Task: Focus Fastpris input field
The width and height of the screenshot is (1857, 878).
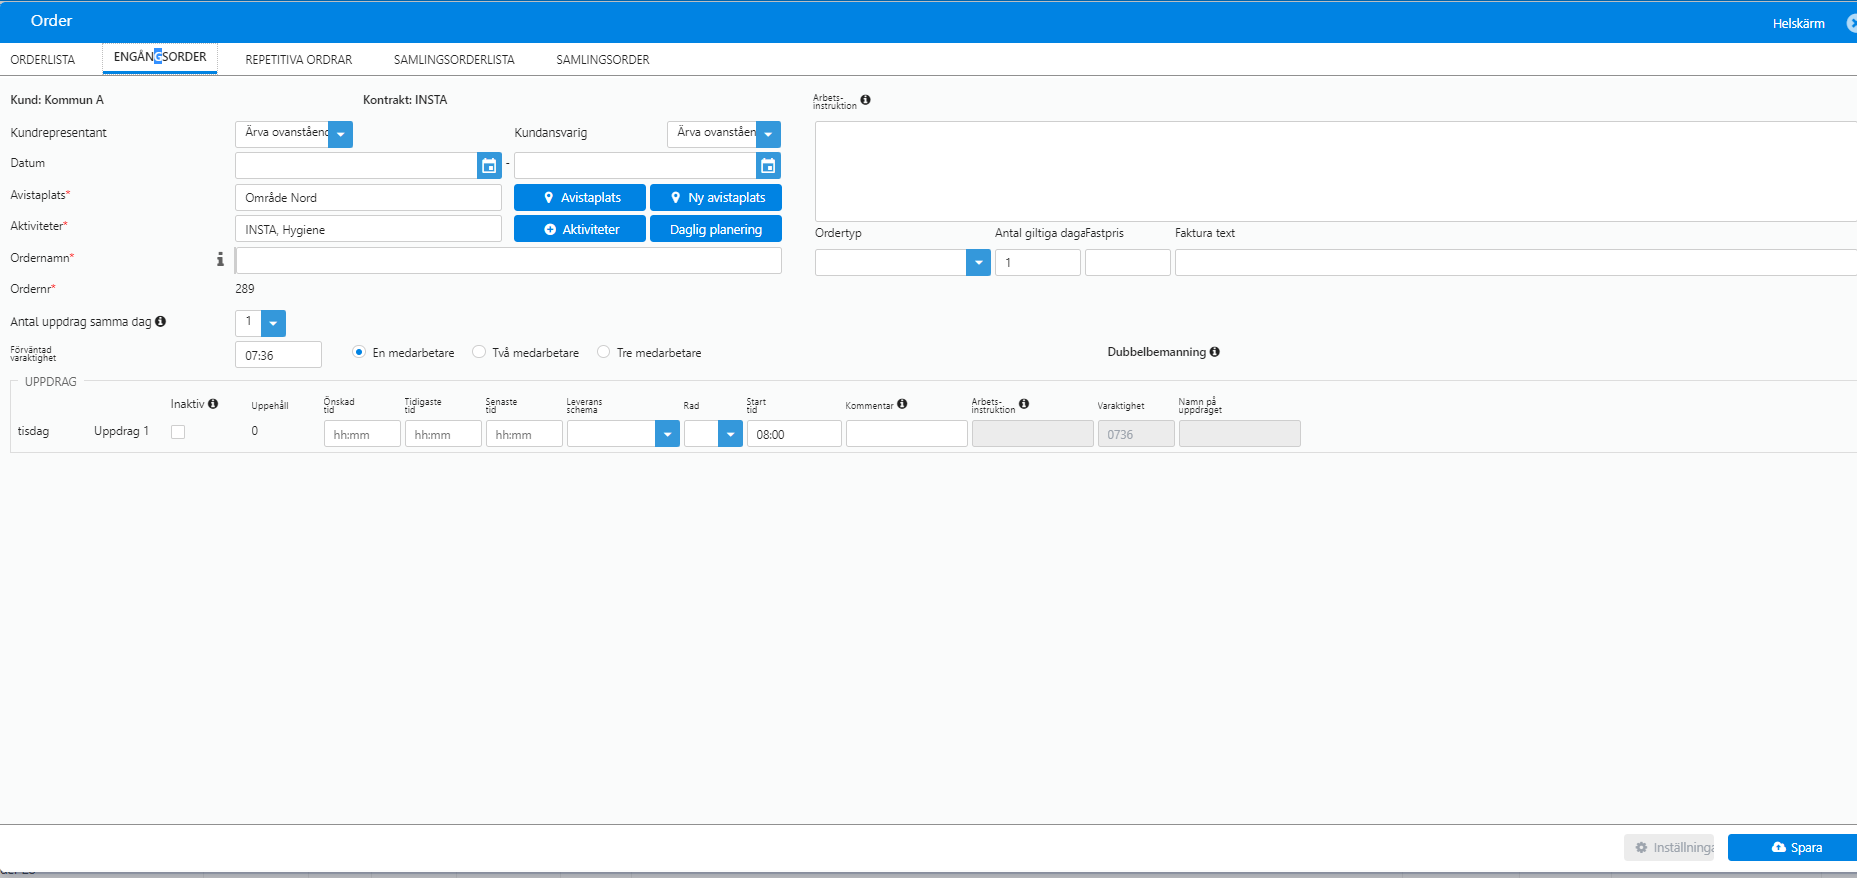Action: click(x=1128, y=263)
